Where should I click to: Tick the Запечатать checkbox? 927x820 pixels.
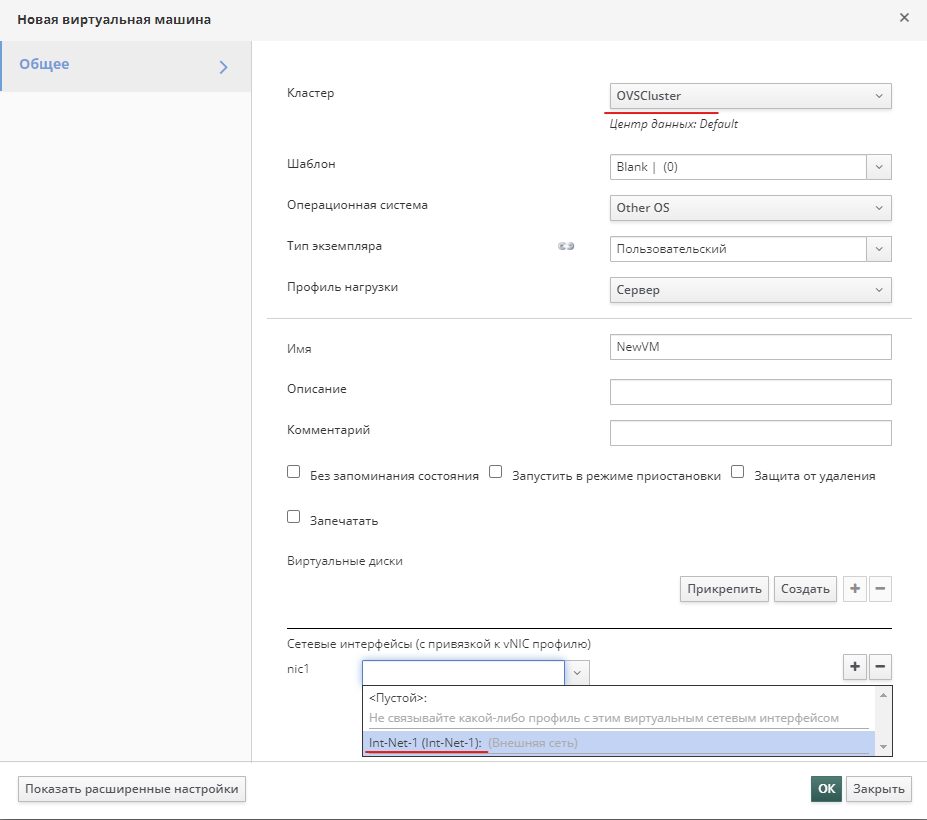click(x=293, y=517)
